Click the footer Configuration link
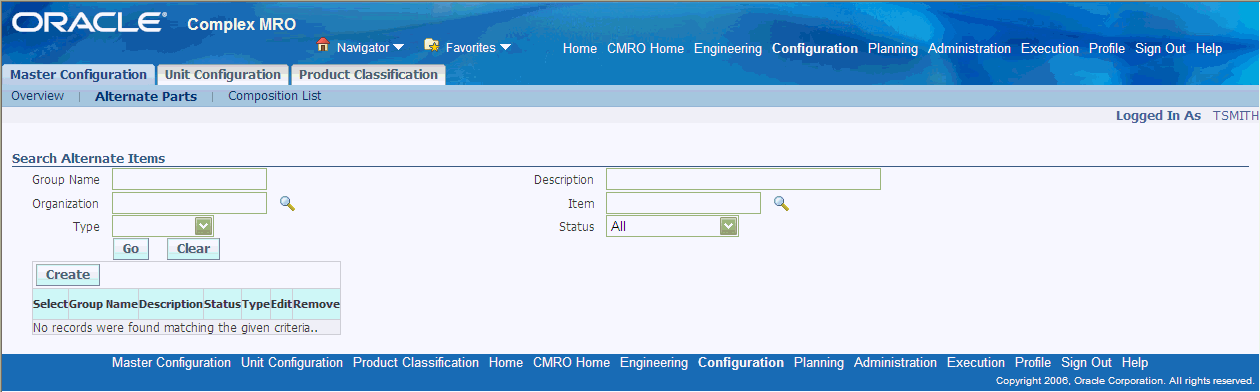The height and width of the screenshot is (392, 1260). [741, 363]
